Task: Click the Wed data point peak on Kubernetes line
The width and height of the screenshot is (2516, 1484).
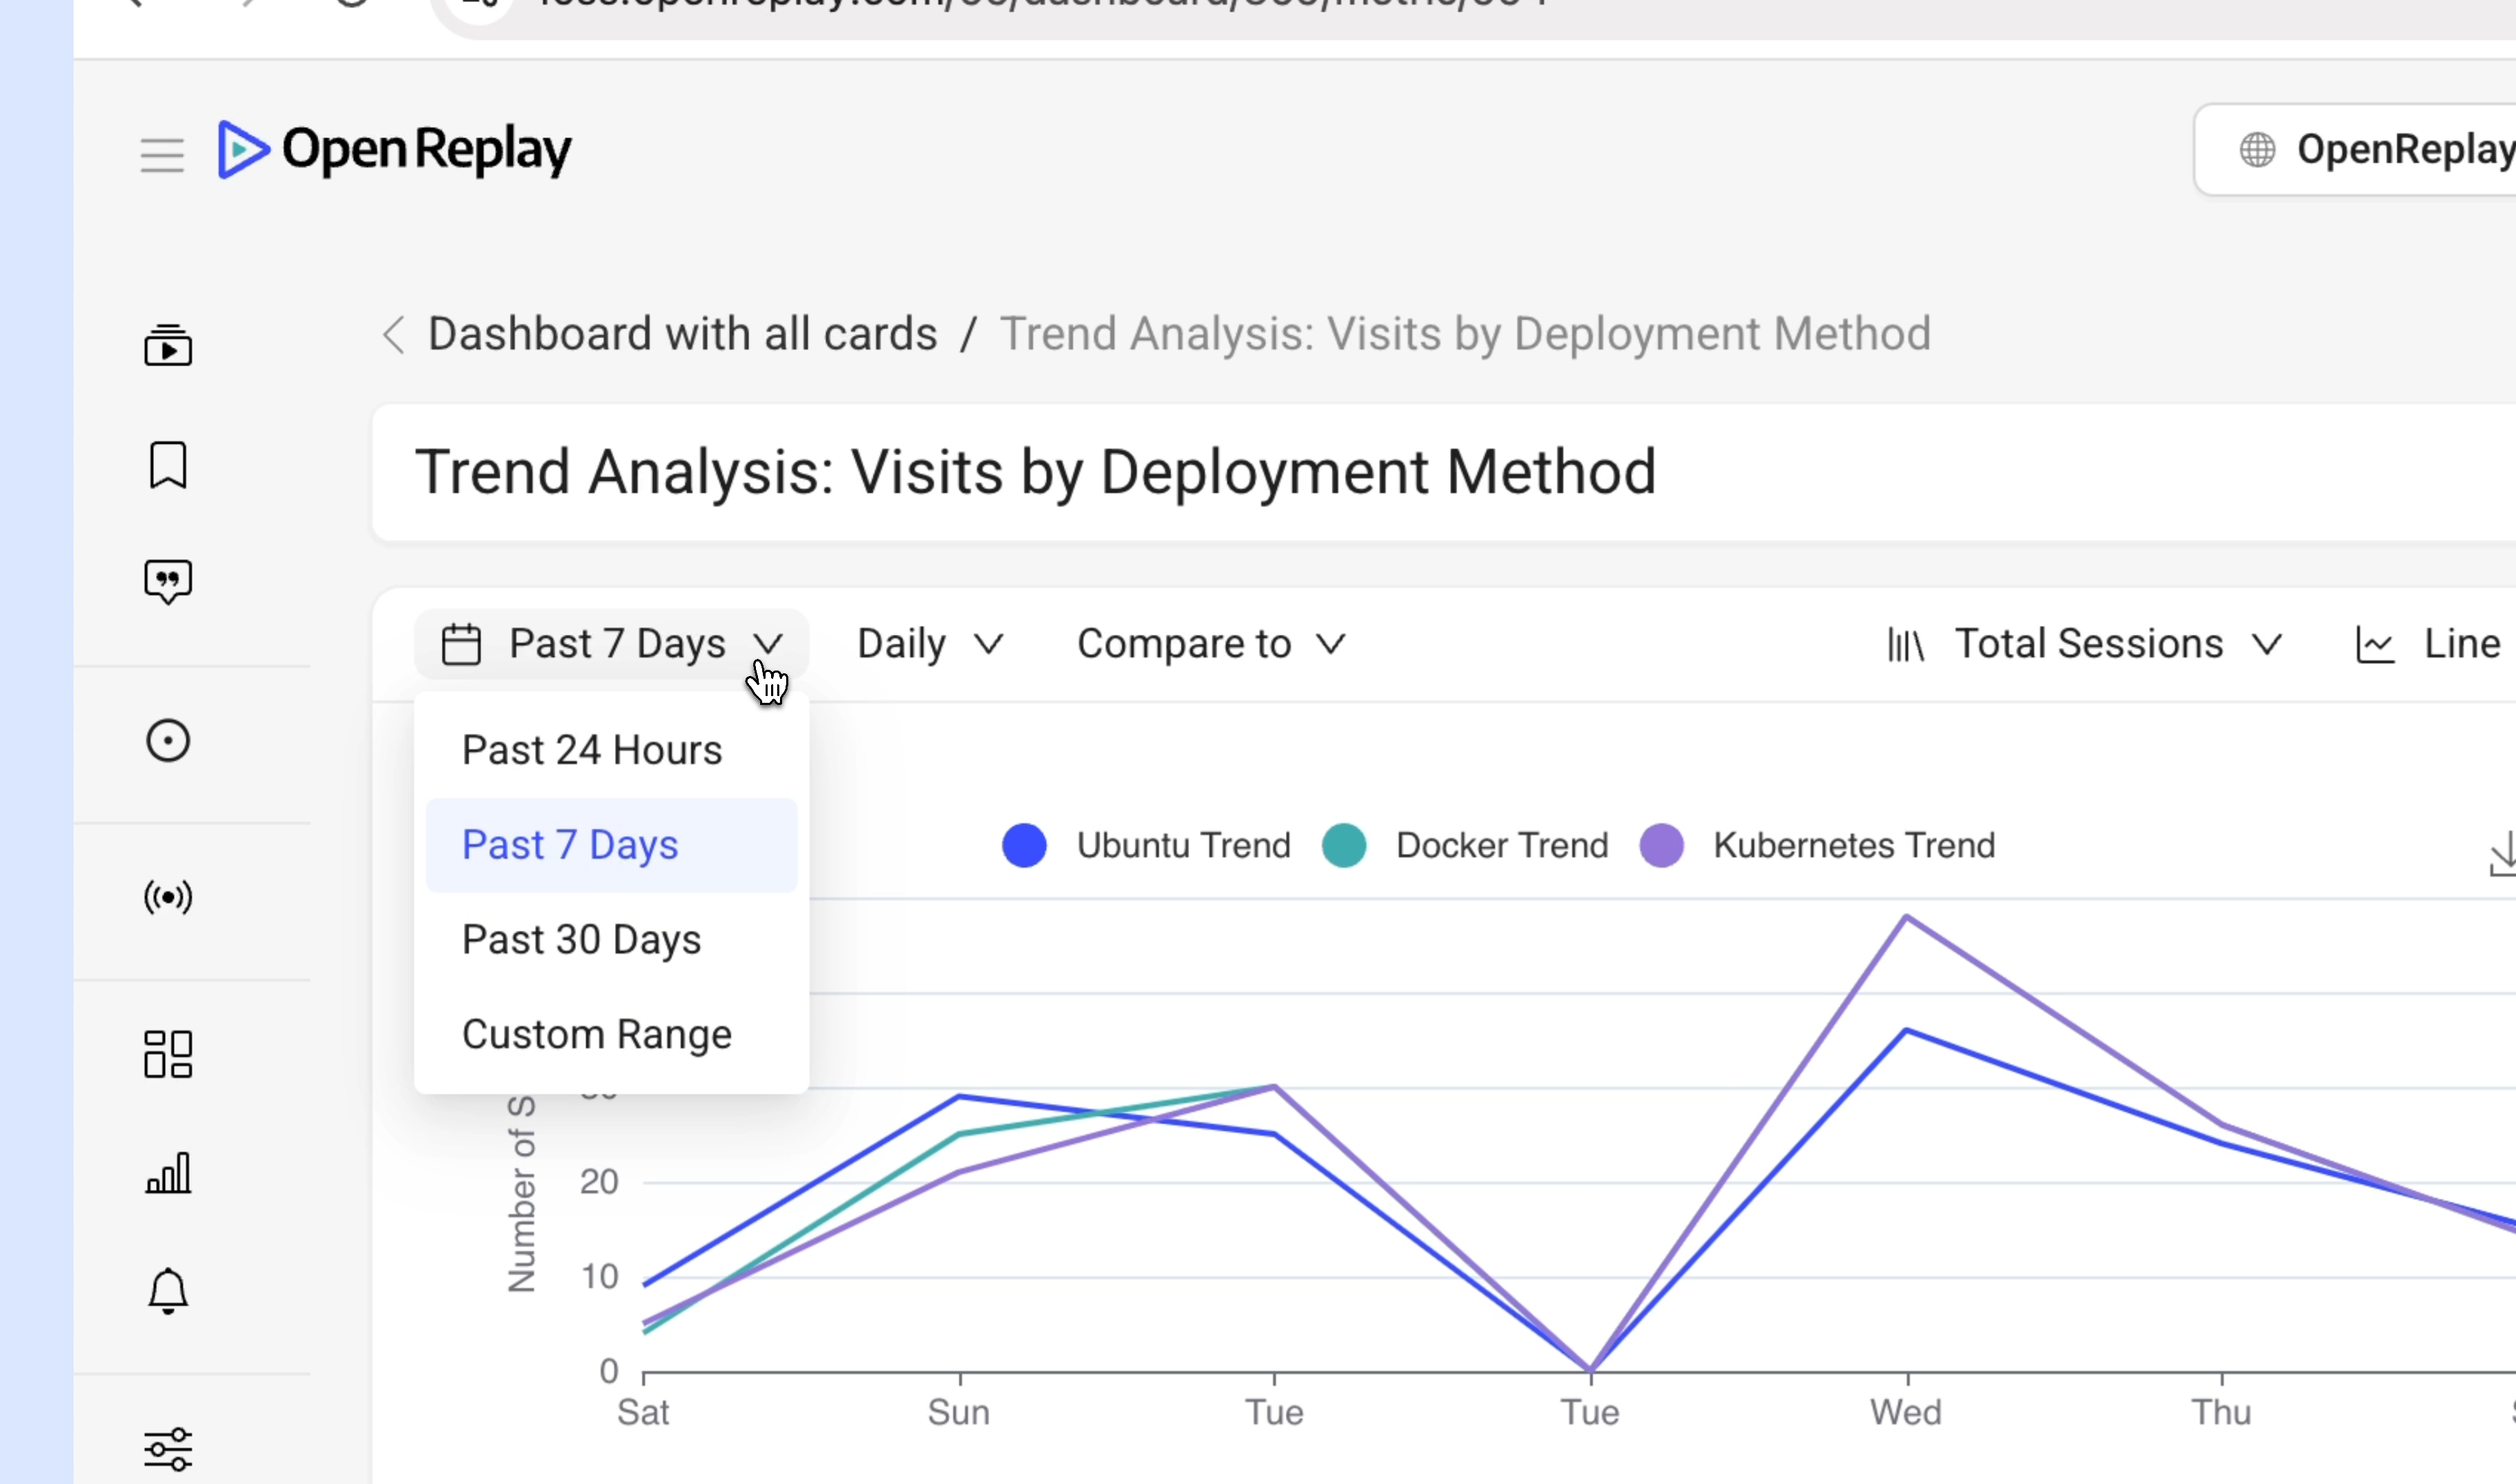Action: point(1907,916)
